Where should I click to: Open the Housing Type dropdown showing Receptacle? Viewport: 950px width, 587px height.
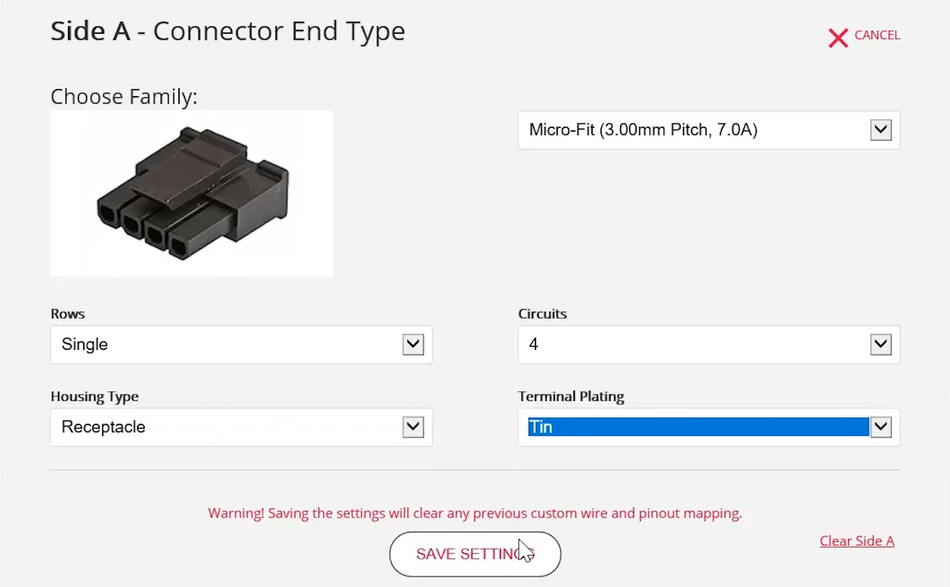tap(240, 427)
